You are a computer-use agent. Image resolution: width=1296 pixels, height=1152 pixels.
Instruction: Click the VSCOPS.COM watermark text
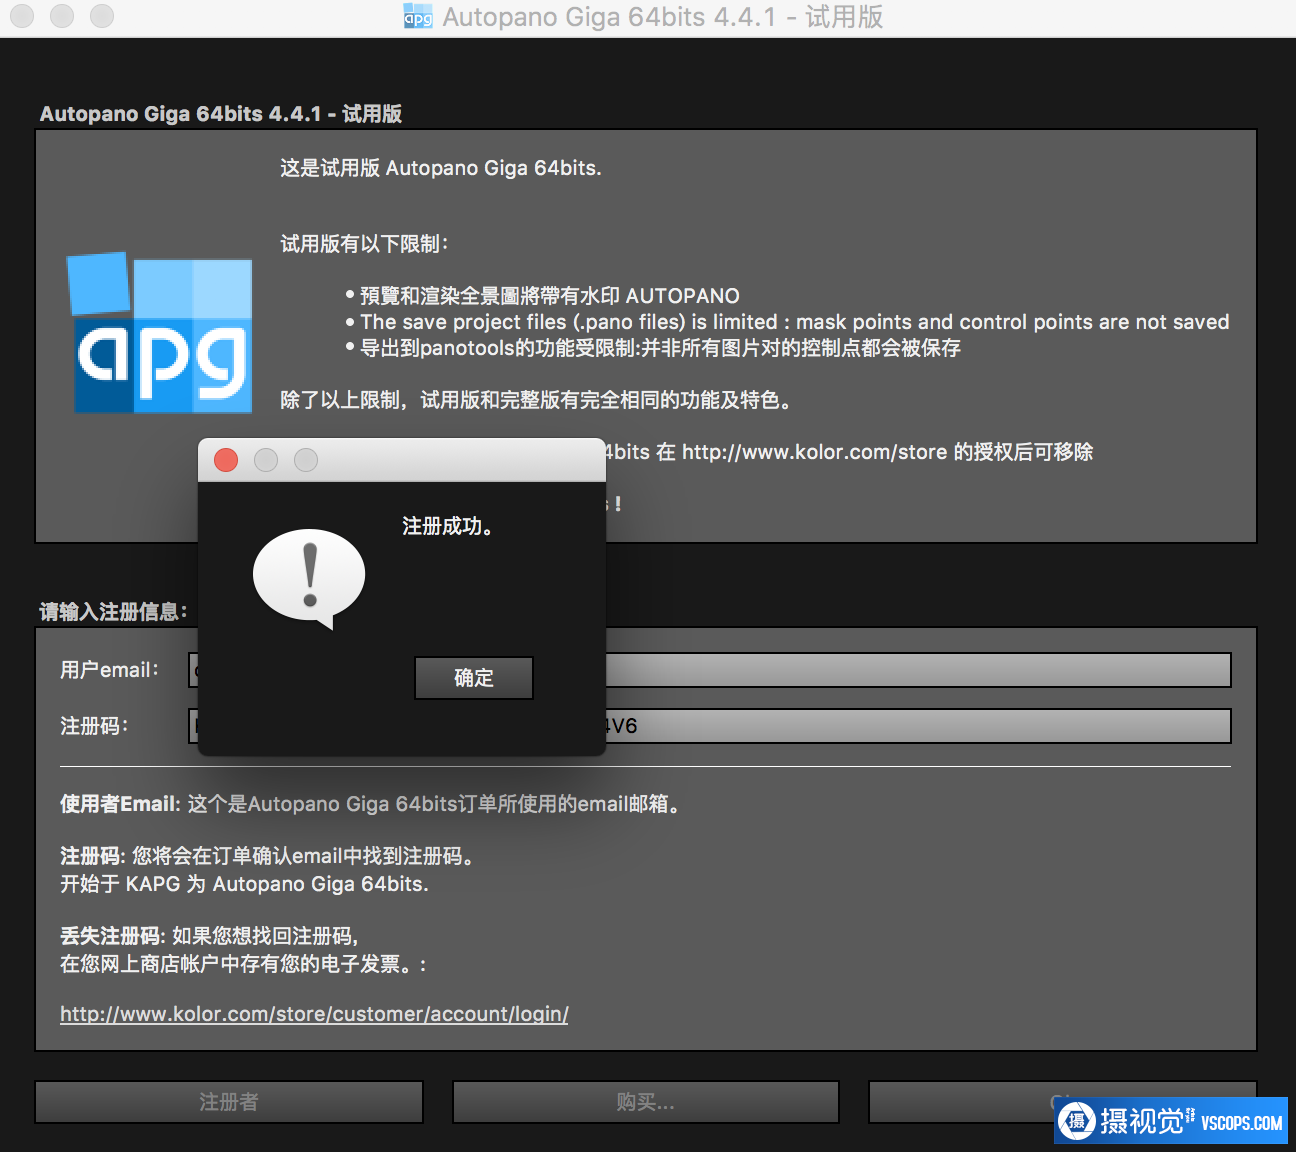tap(1241, 1123)
